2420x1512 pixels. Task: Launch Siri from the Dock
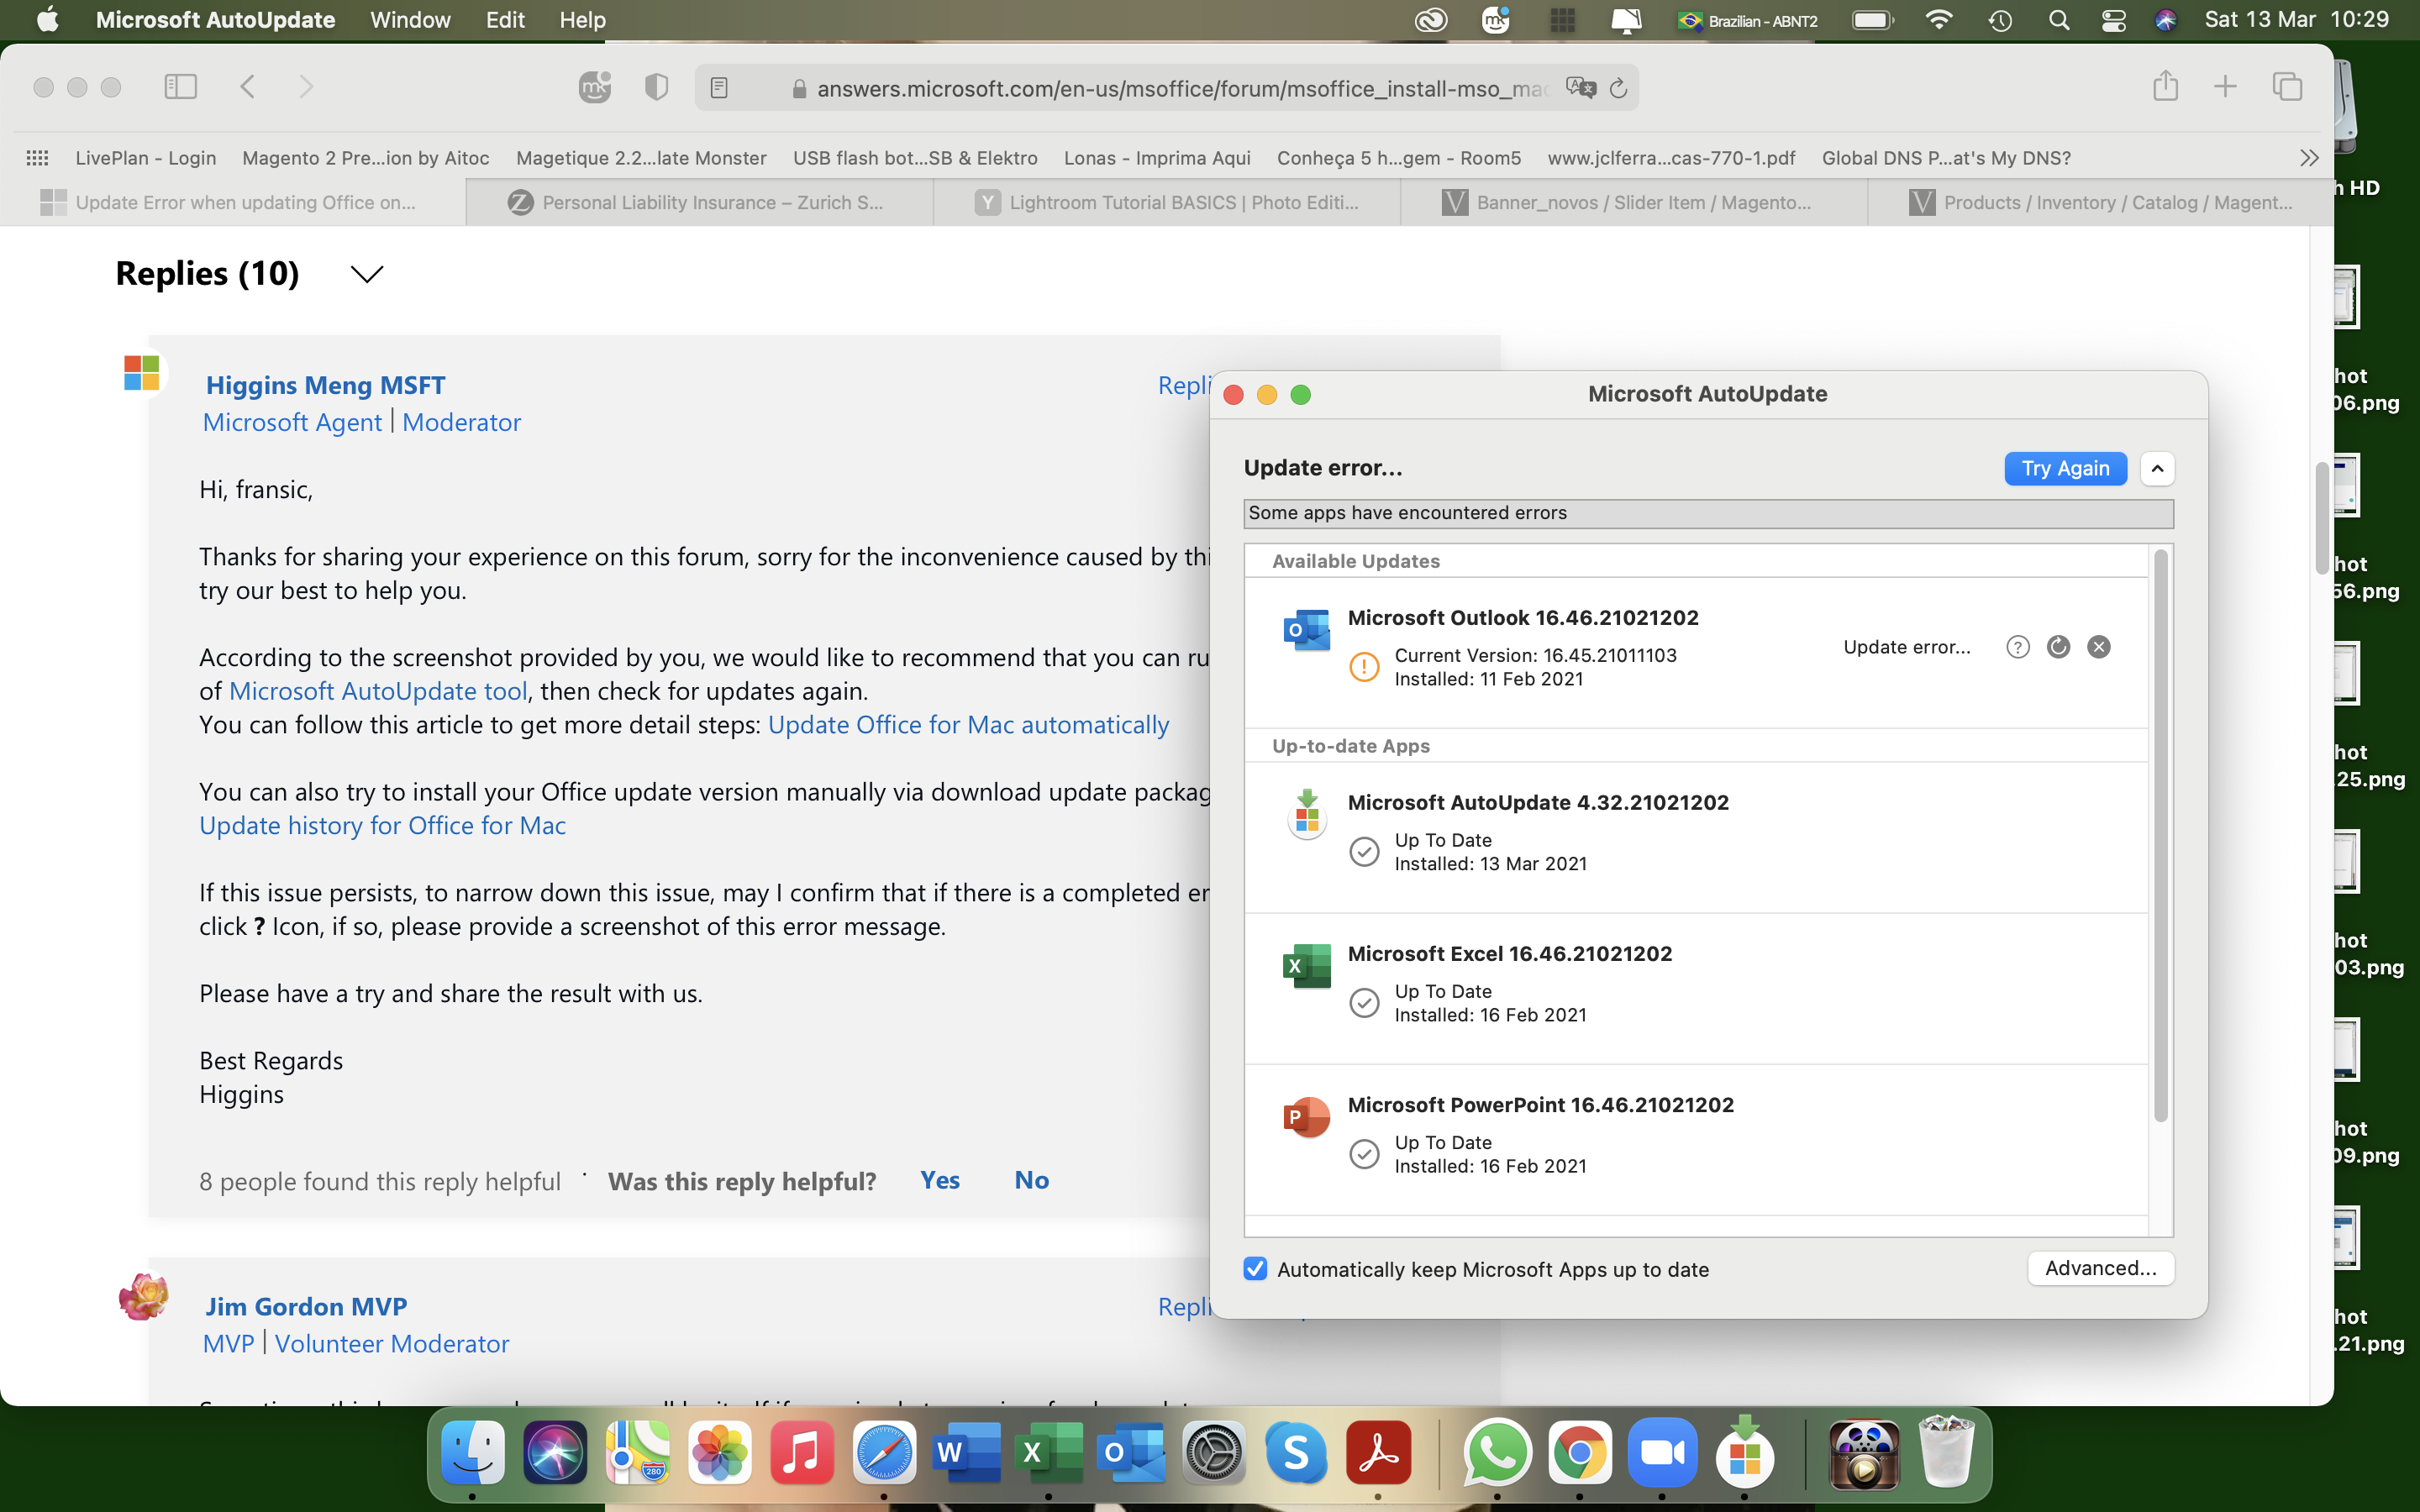point(555,1452)
